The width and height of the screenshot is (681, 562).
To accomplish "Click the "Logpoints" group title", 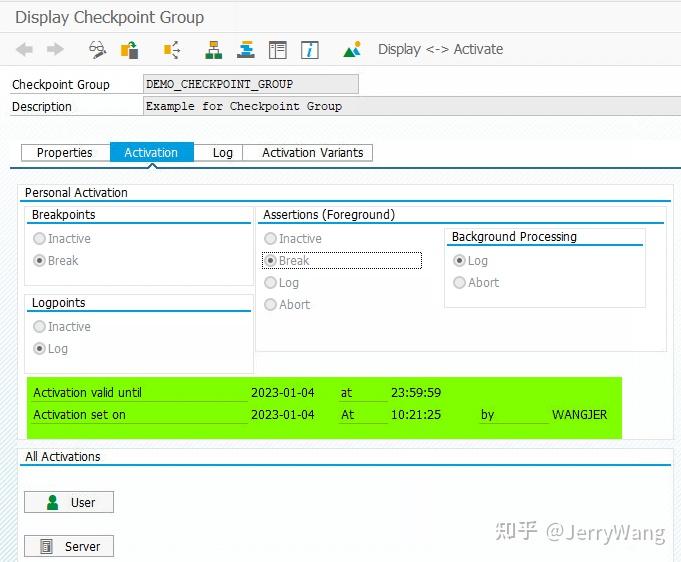I will pos(59,303).
